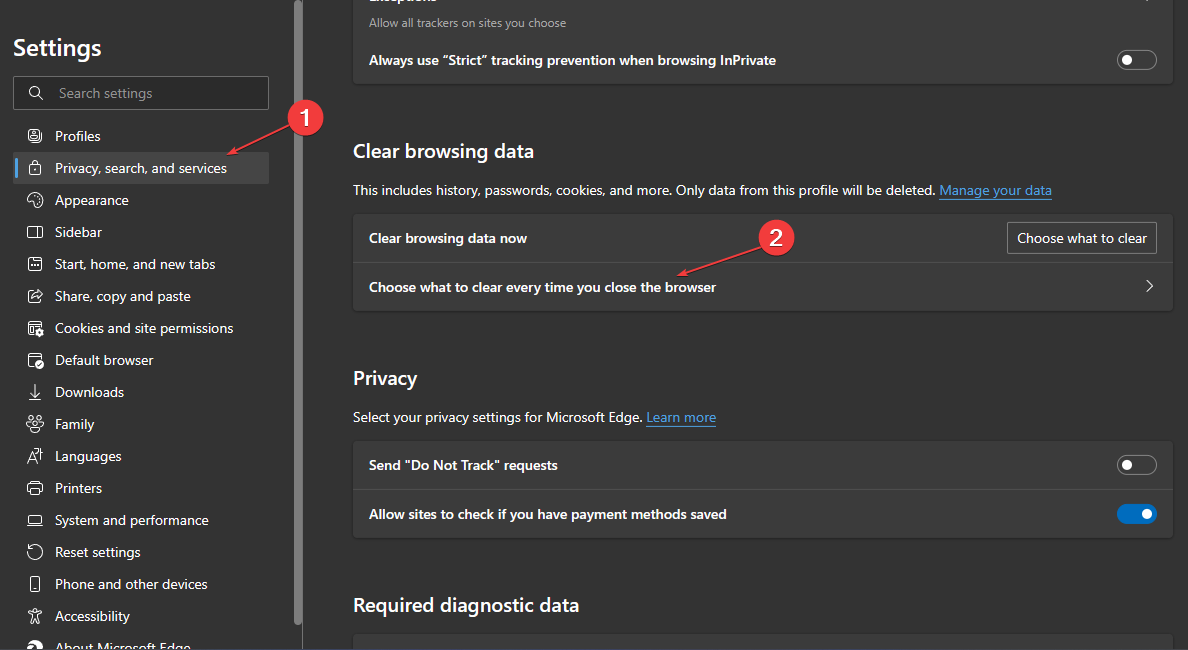The height and width of the screenshot is (650, 1188).
Task: Disable payment methods saved check toggle
Action: [1136, 514]
